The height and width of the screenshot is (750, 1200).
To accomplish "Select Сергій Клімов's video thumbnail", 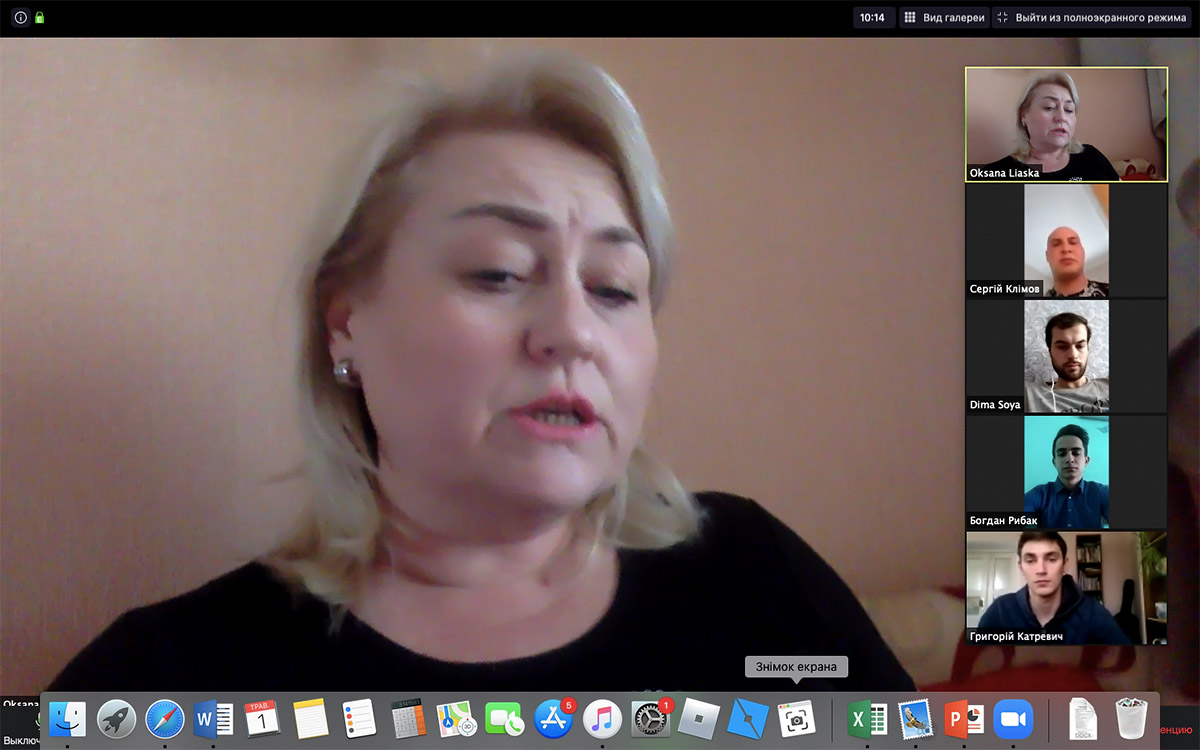I will pos(1066,241).
